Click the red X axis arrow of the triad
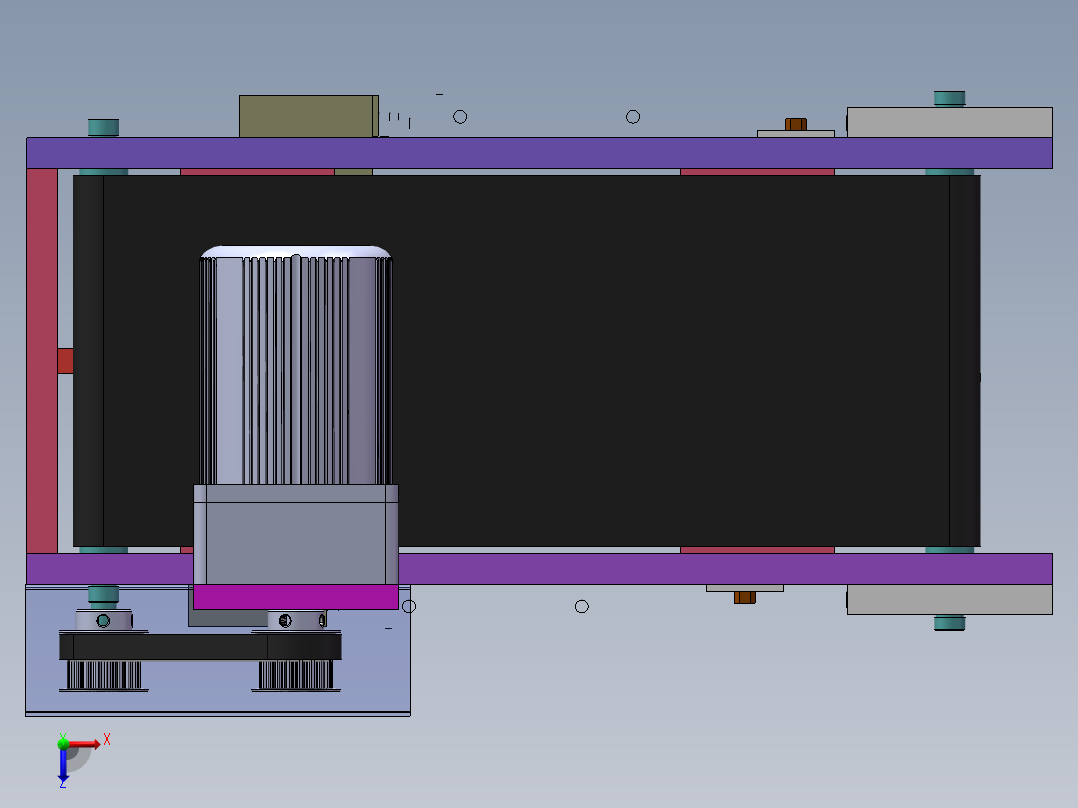Screen dimensions: 1078x808 pos(85,743)
